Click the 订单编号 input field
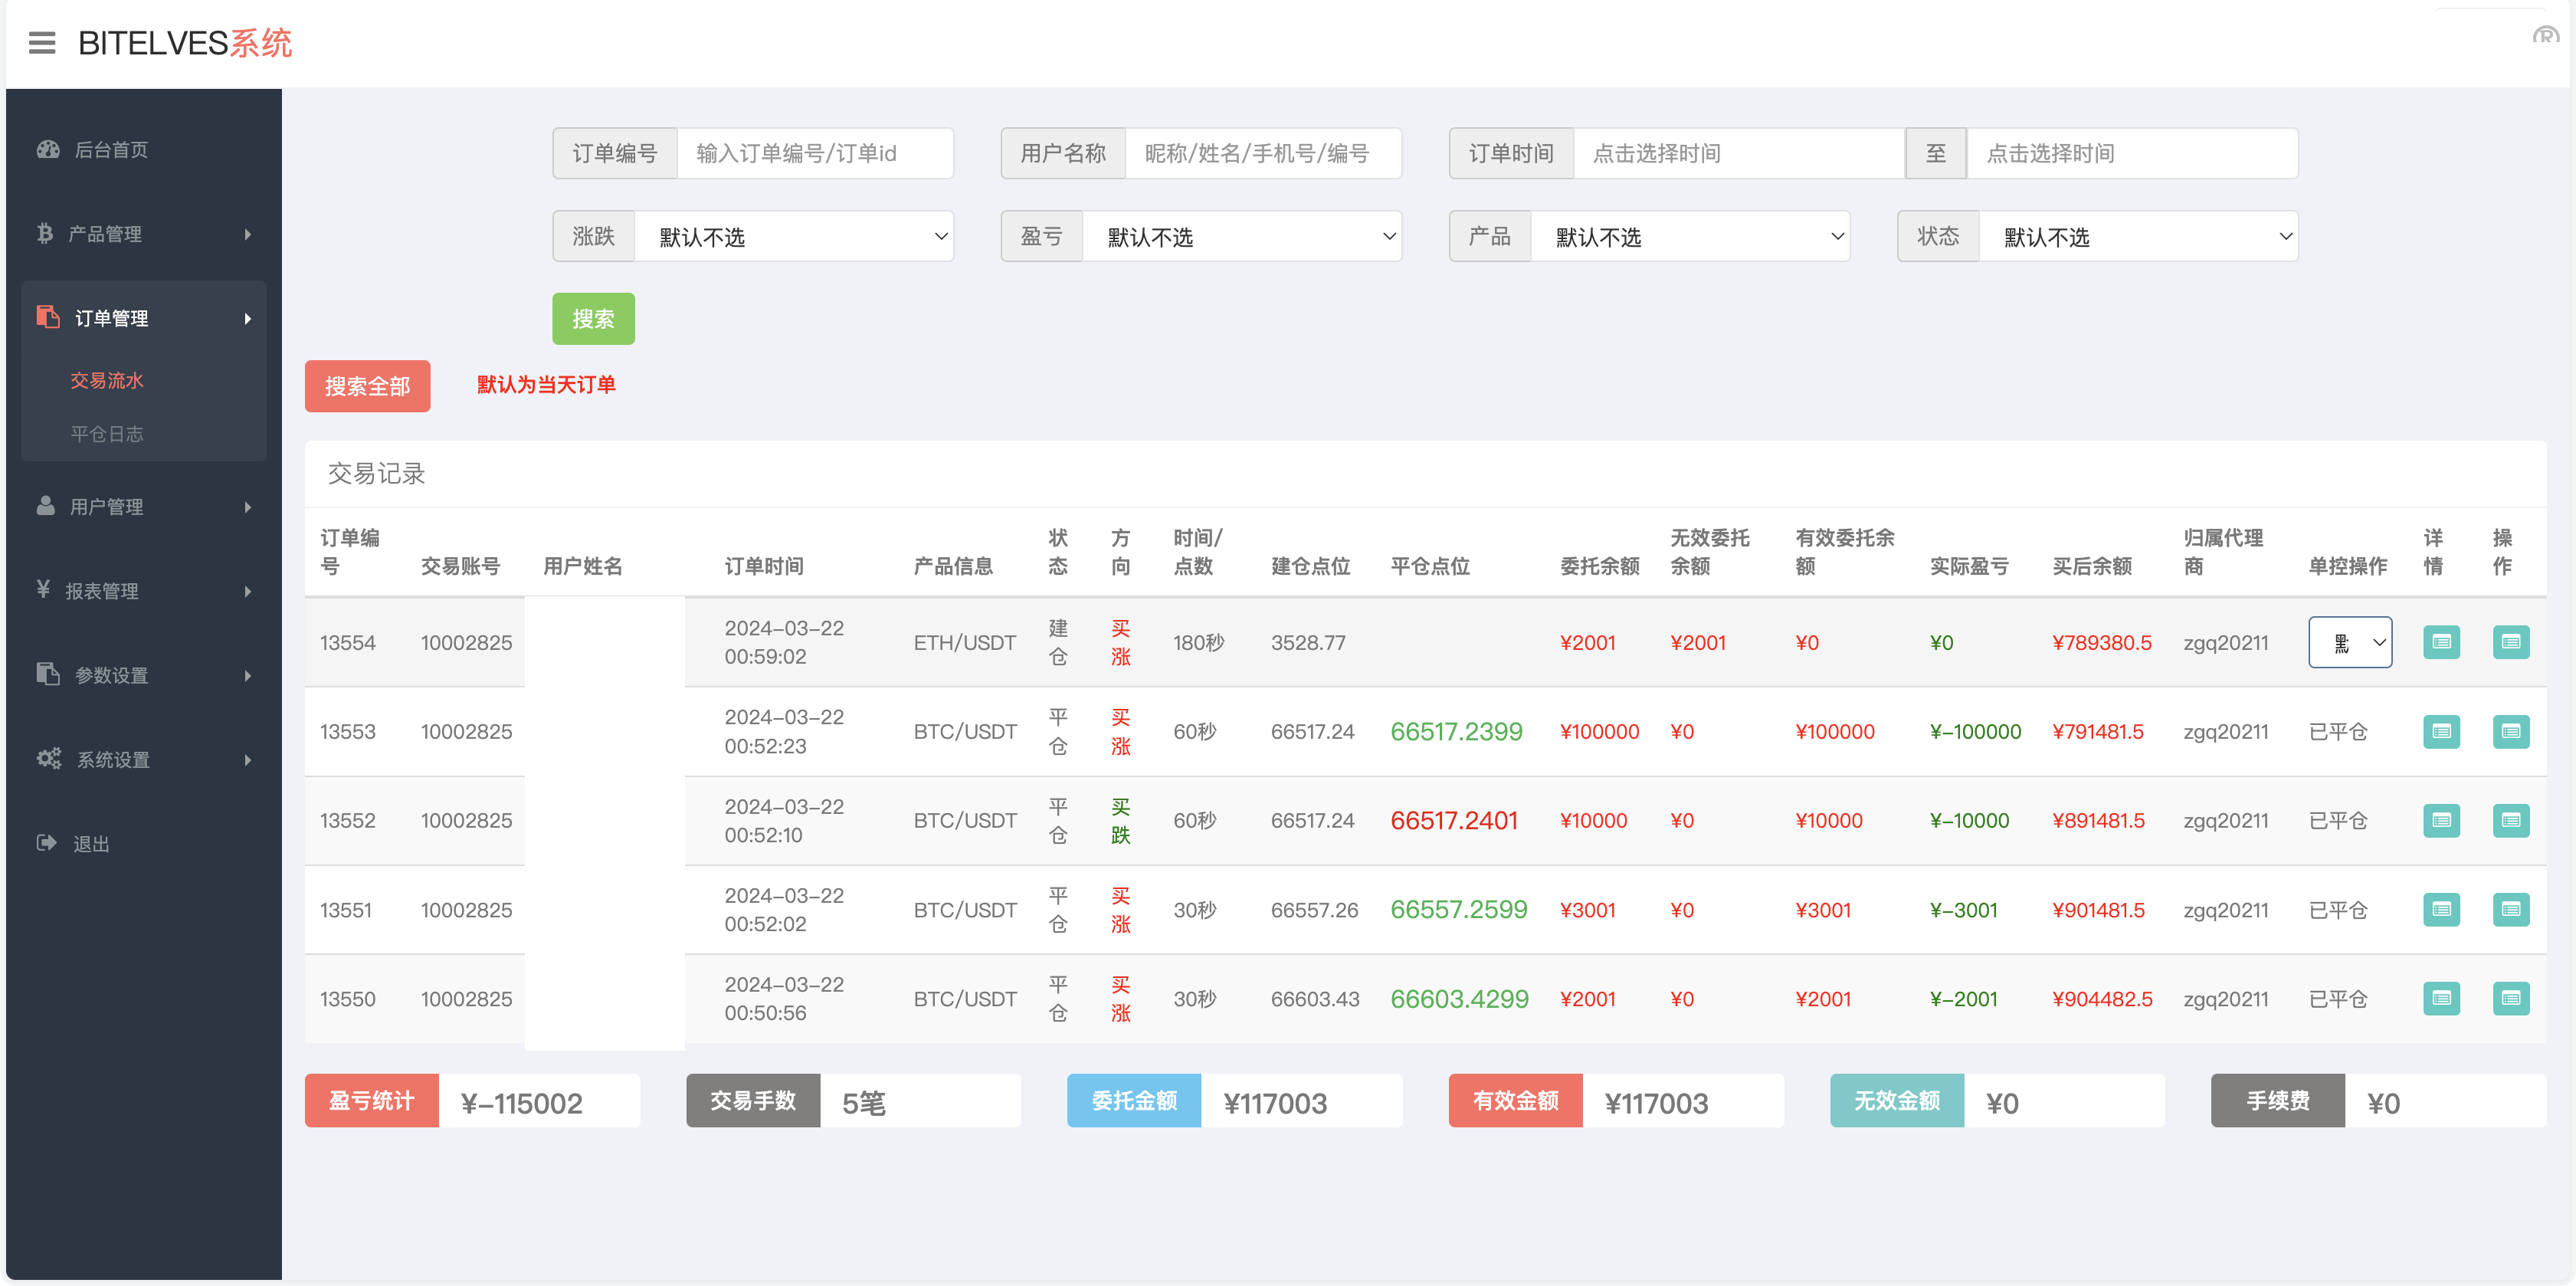Viewport: 2576px width, 1286px height. tap(814, 153)
